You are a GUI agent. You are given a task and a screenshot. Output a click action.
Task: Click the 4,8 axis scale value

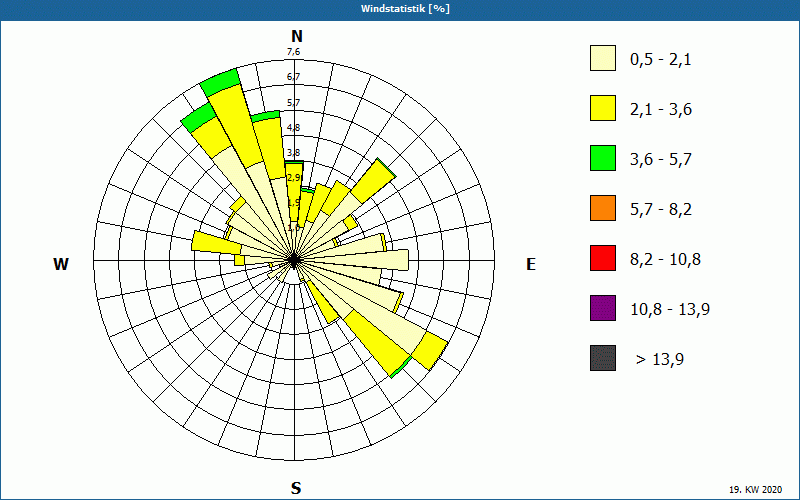click(x=293, y=128)
